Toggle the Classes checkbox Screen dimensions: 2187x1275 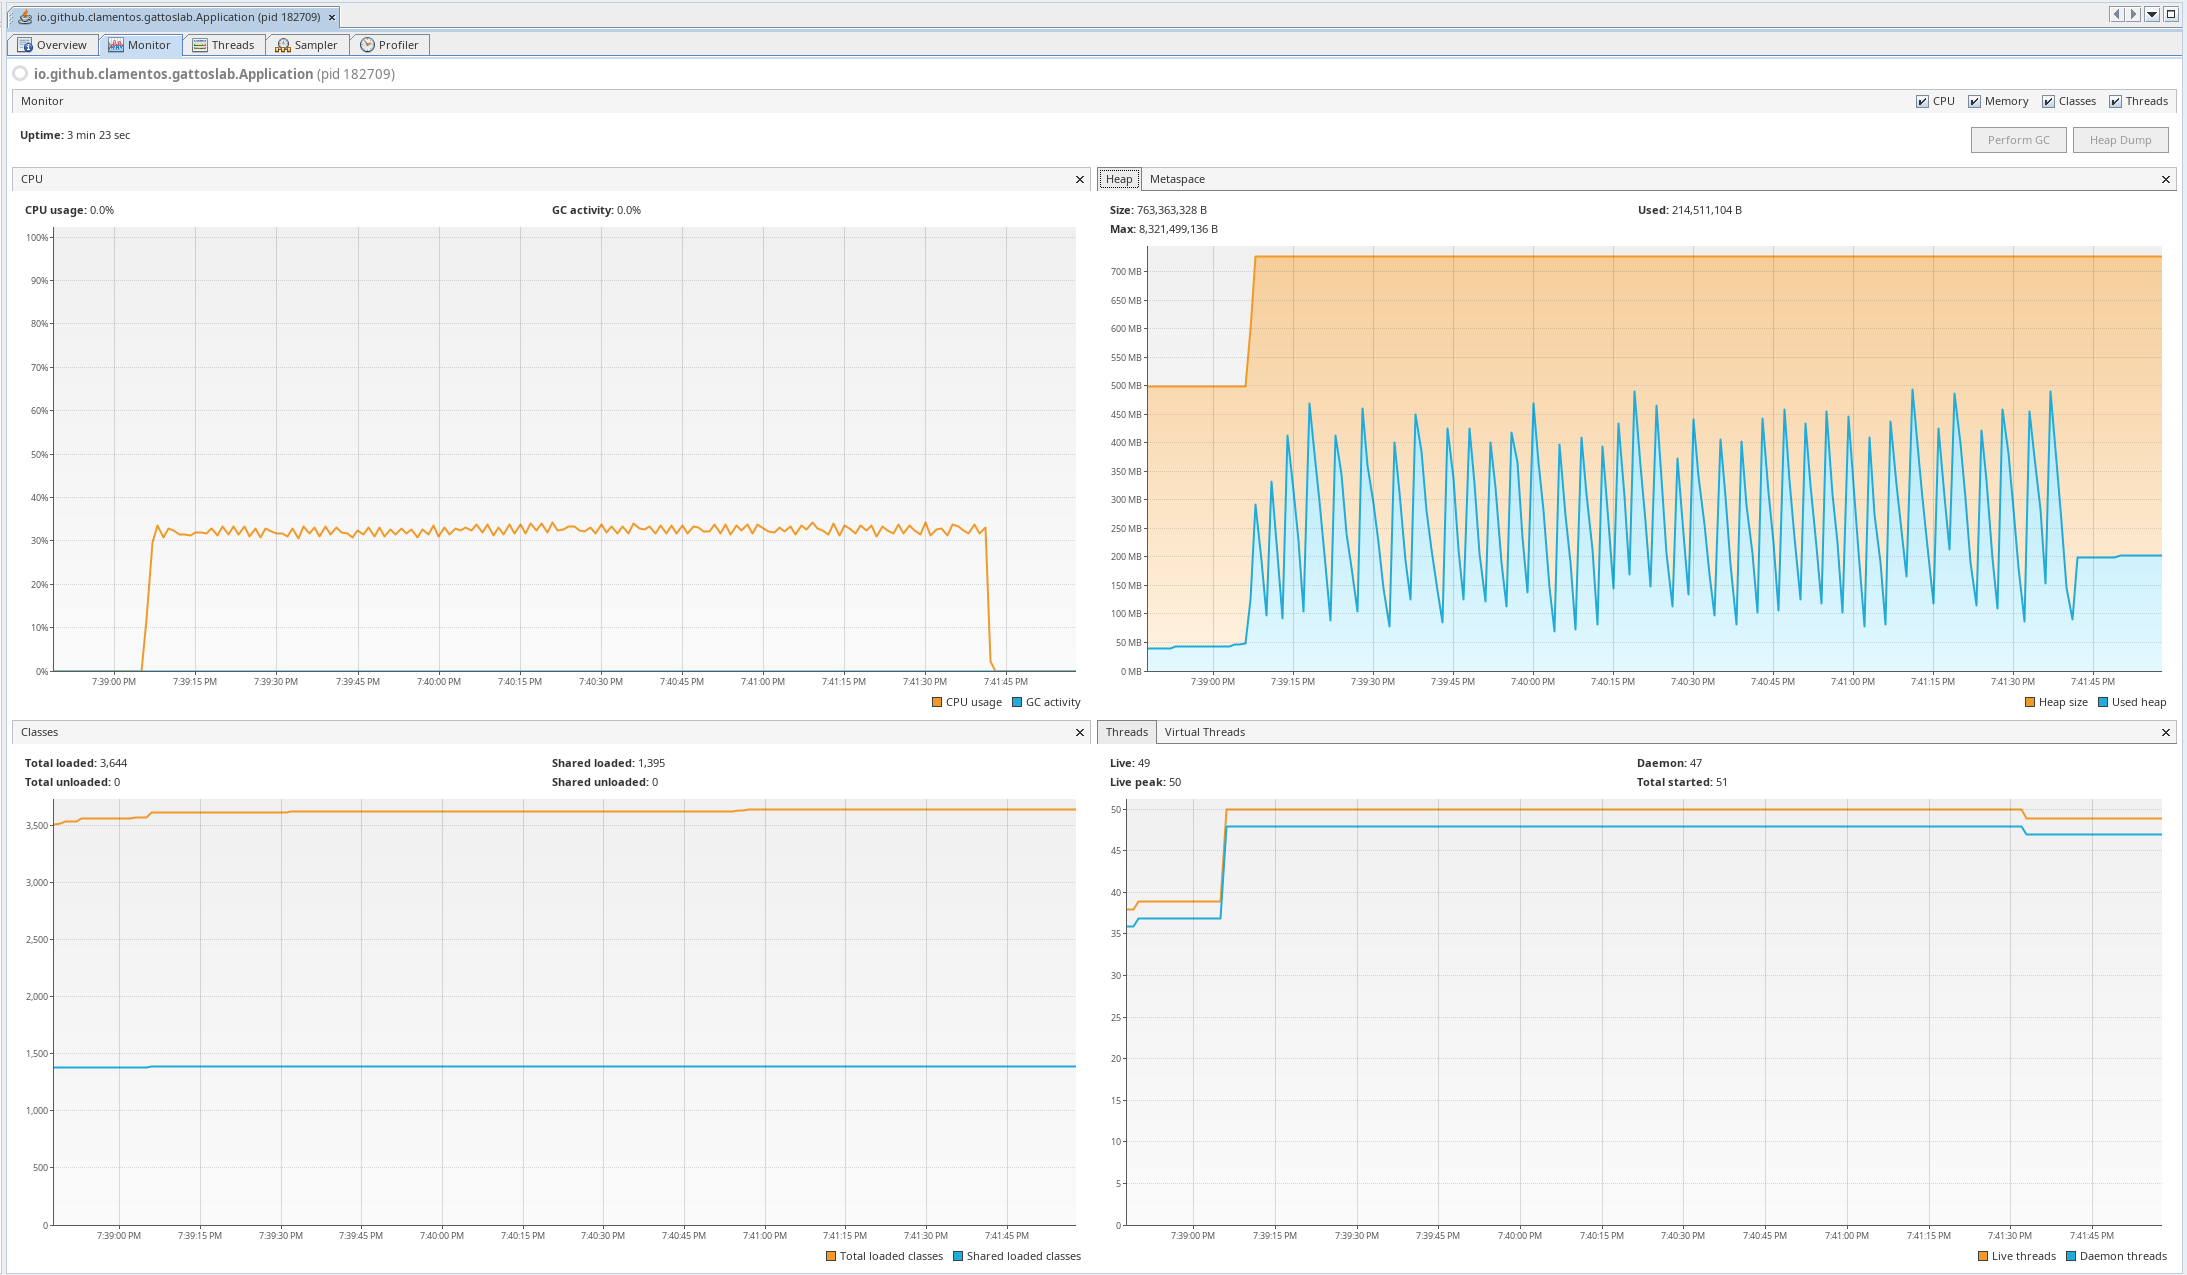(x=2048, y=101)
